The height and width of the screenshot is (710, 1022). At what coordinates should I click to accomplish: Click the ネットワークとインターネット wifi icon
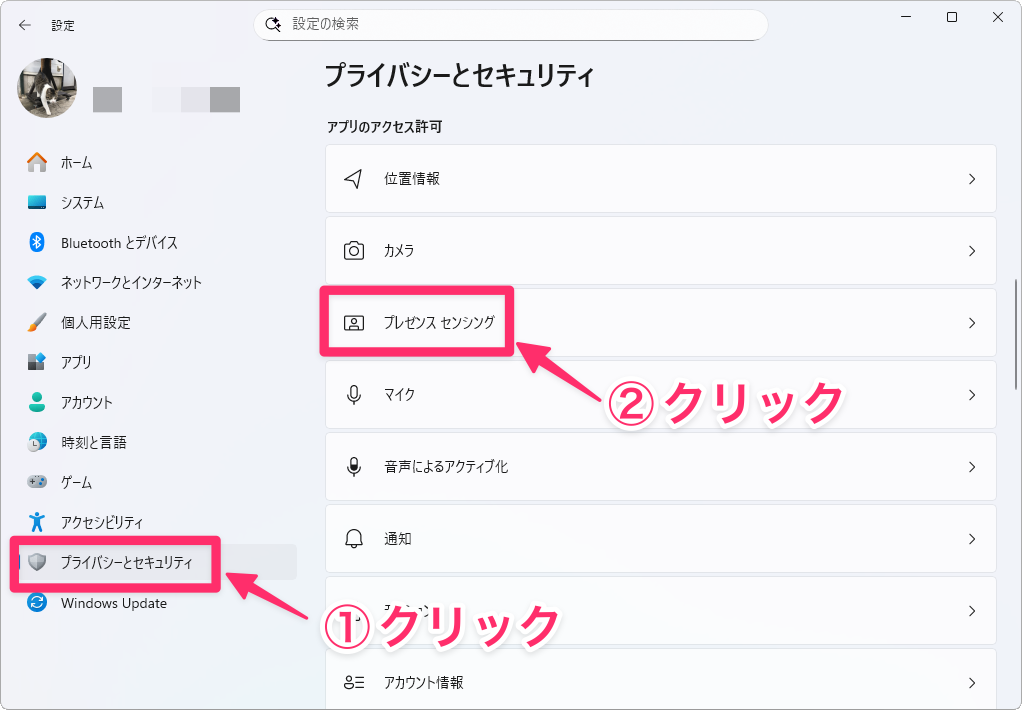[x=37, y=282]
